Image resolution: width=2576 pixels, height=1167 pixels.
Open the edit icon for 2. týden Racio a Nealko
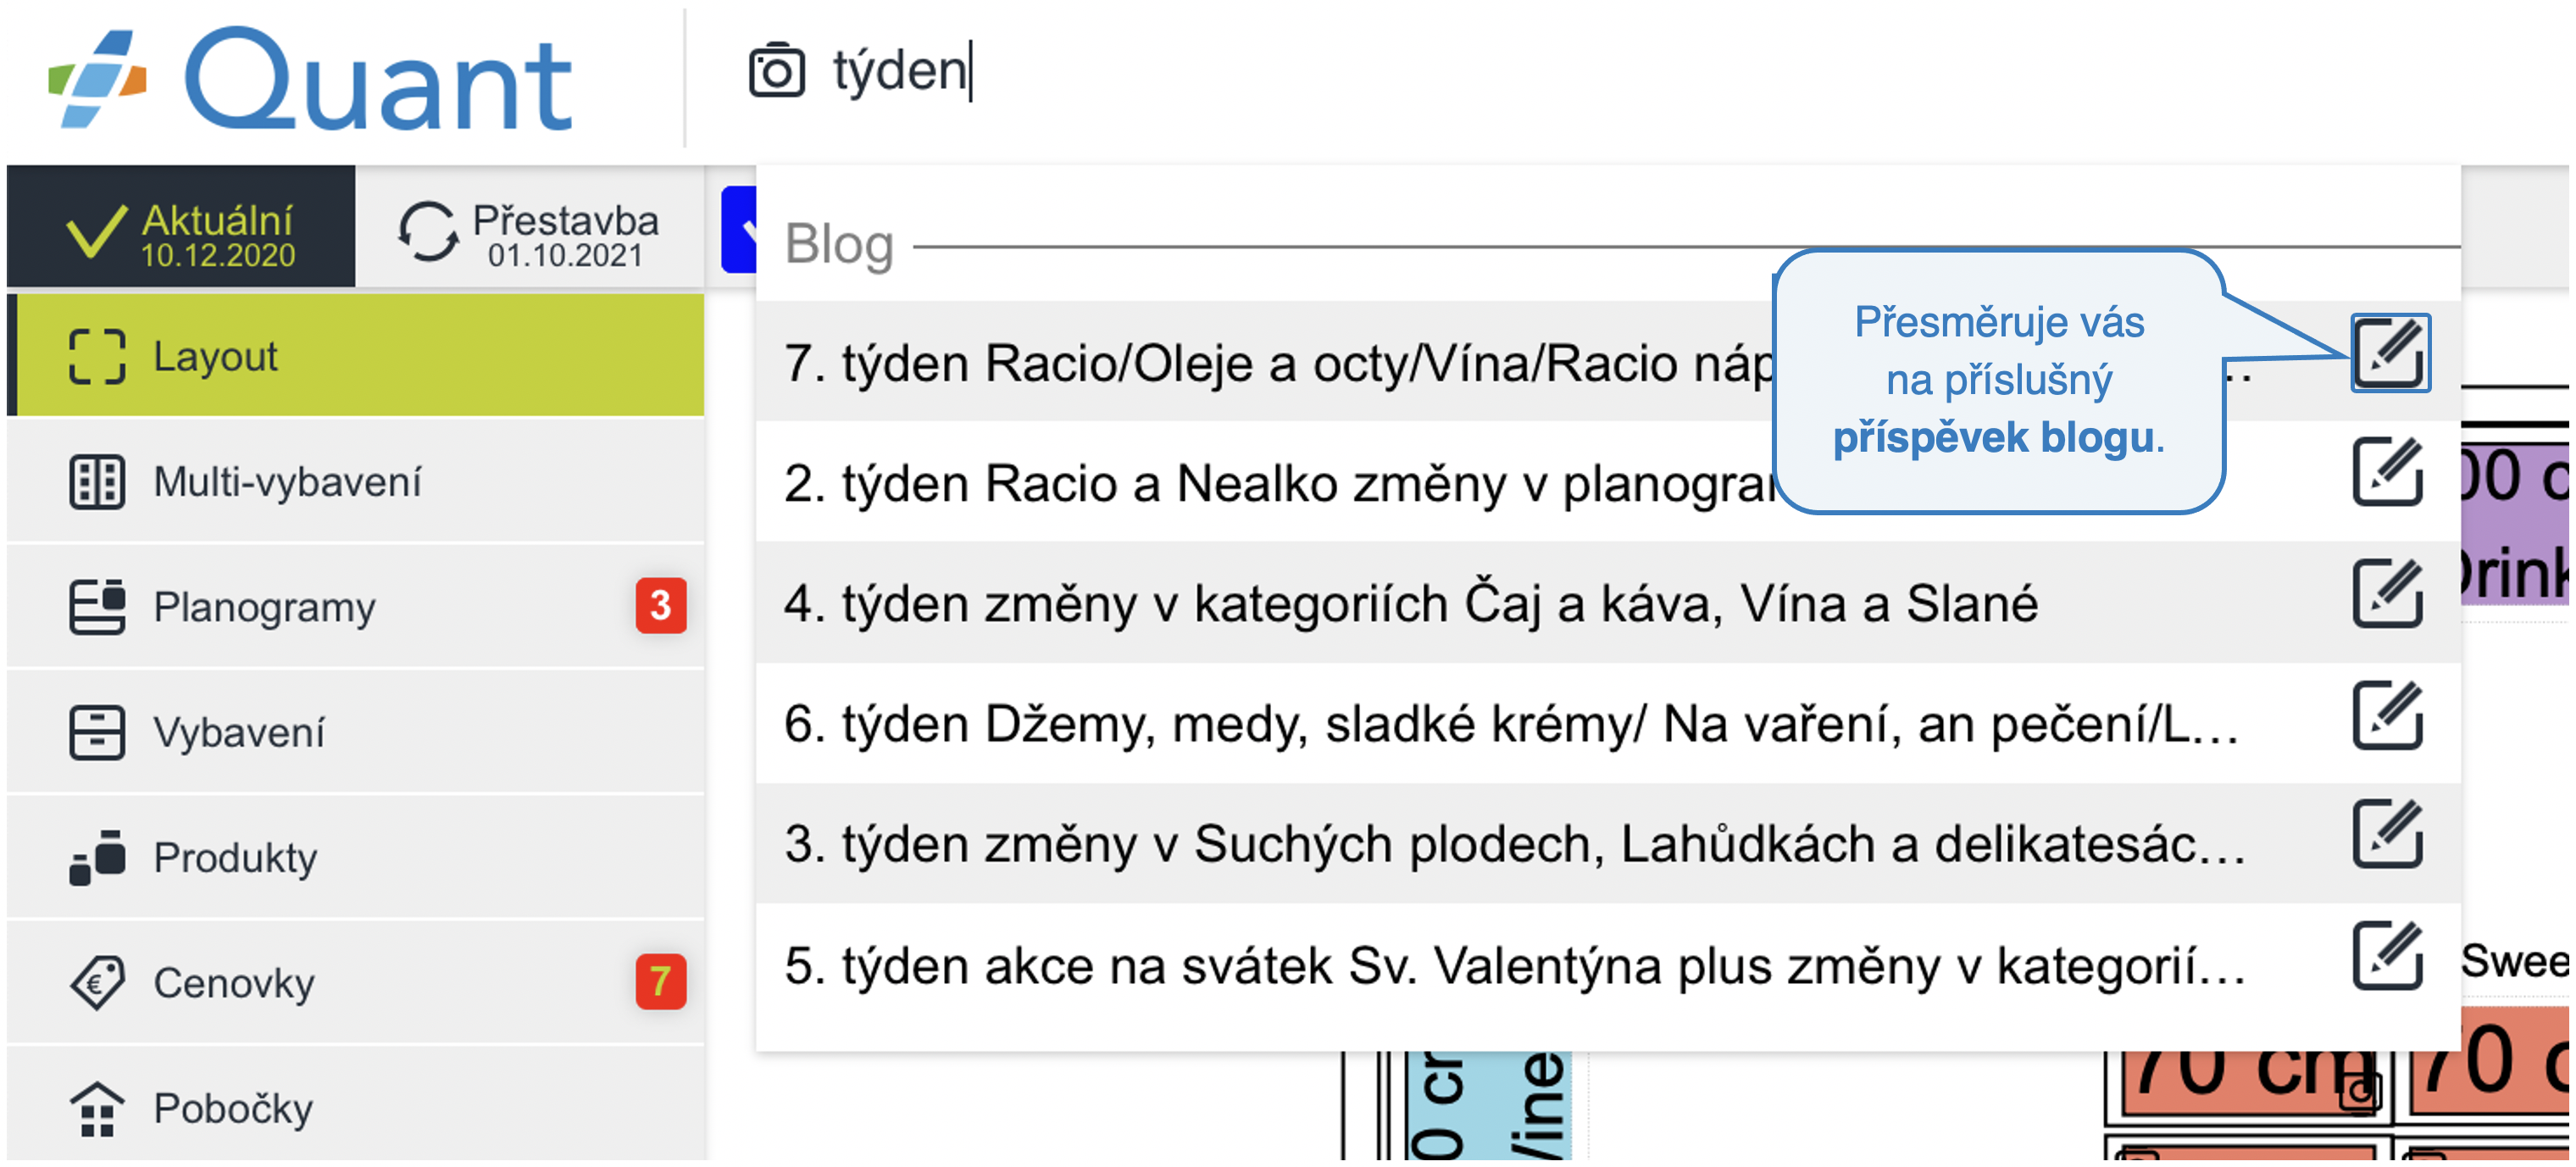point(2388,472)
